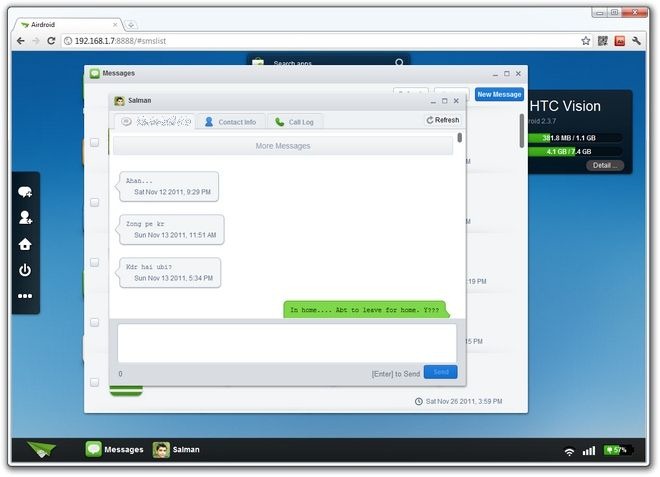Switch to the Salman taskbar item

(x=176, y=450)
